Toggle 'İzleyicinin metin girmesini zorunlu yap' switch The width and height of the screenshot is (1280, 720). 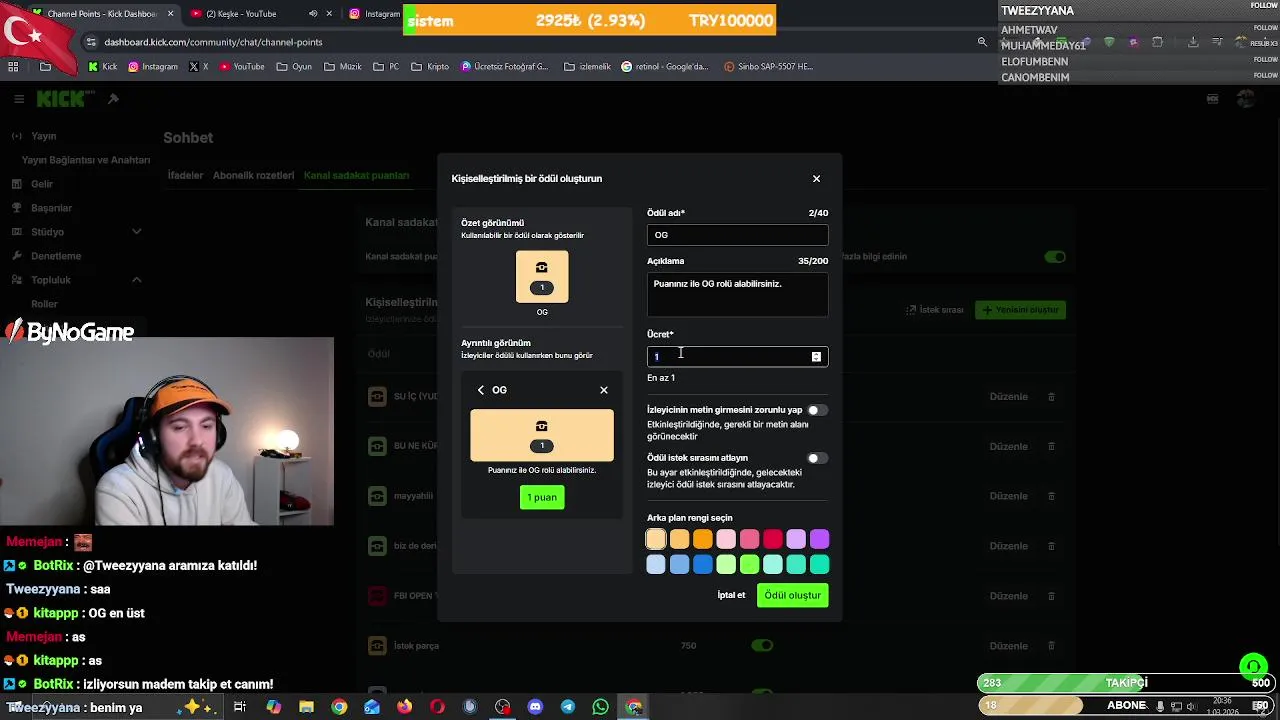pos(817,410)
